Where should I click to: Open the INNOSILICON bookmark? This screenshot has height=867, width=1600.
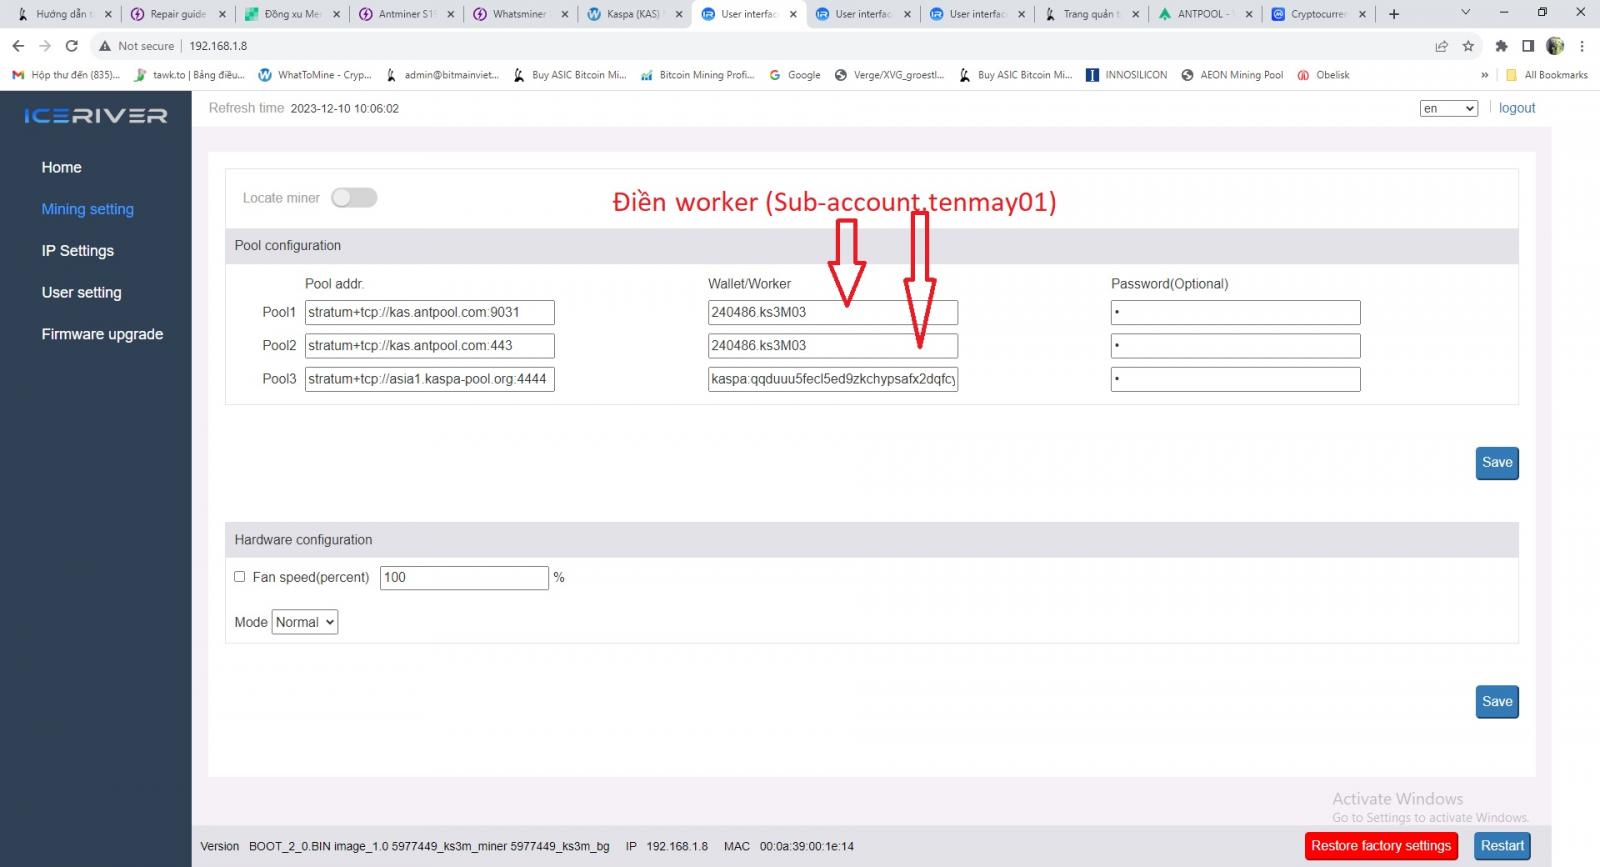(x=1127, y=75)
